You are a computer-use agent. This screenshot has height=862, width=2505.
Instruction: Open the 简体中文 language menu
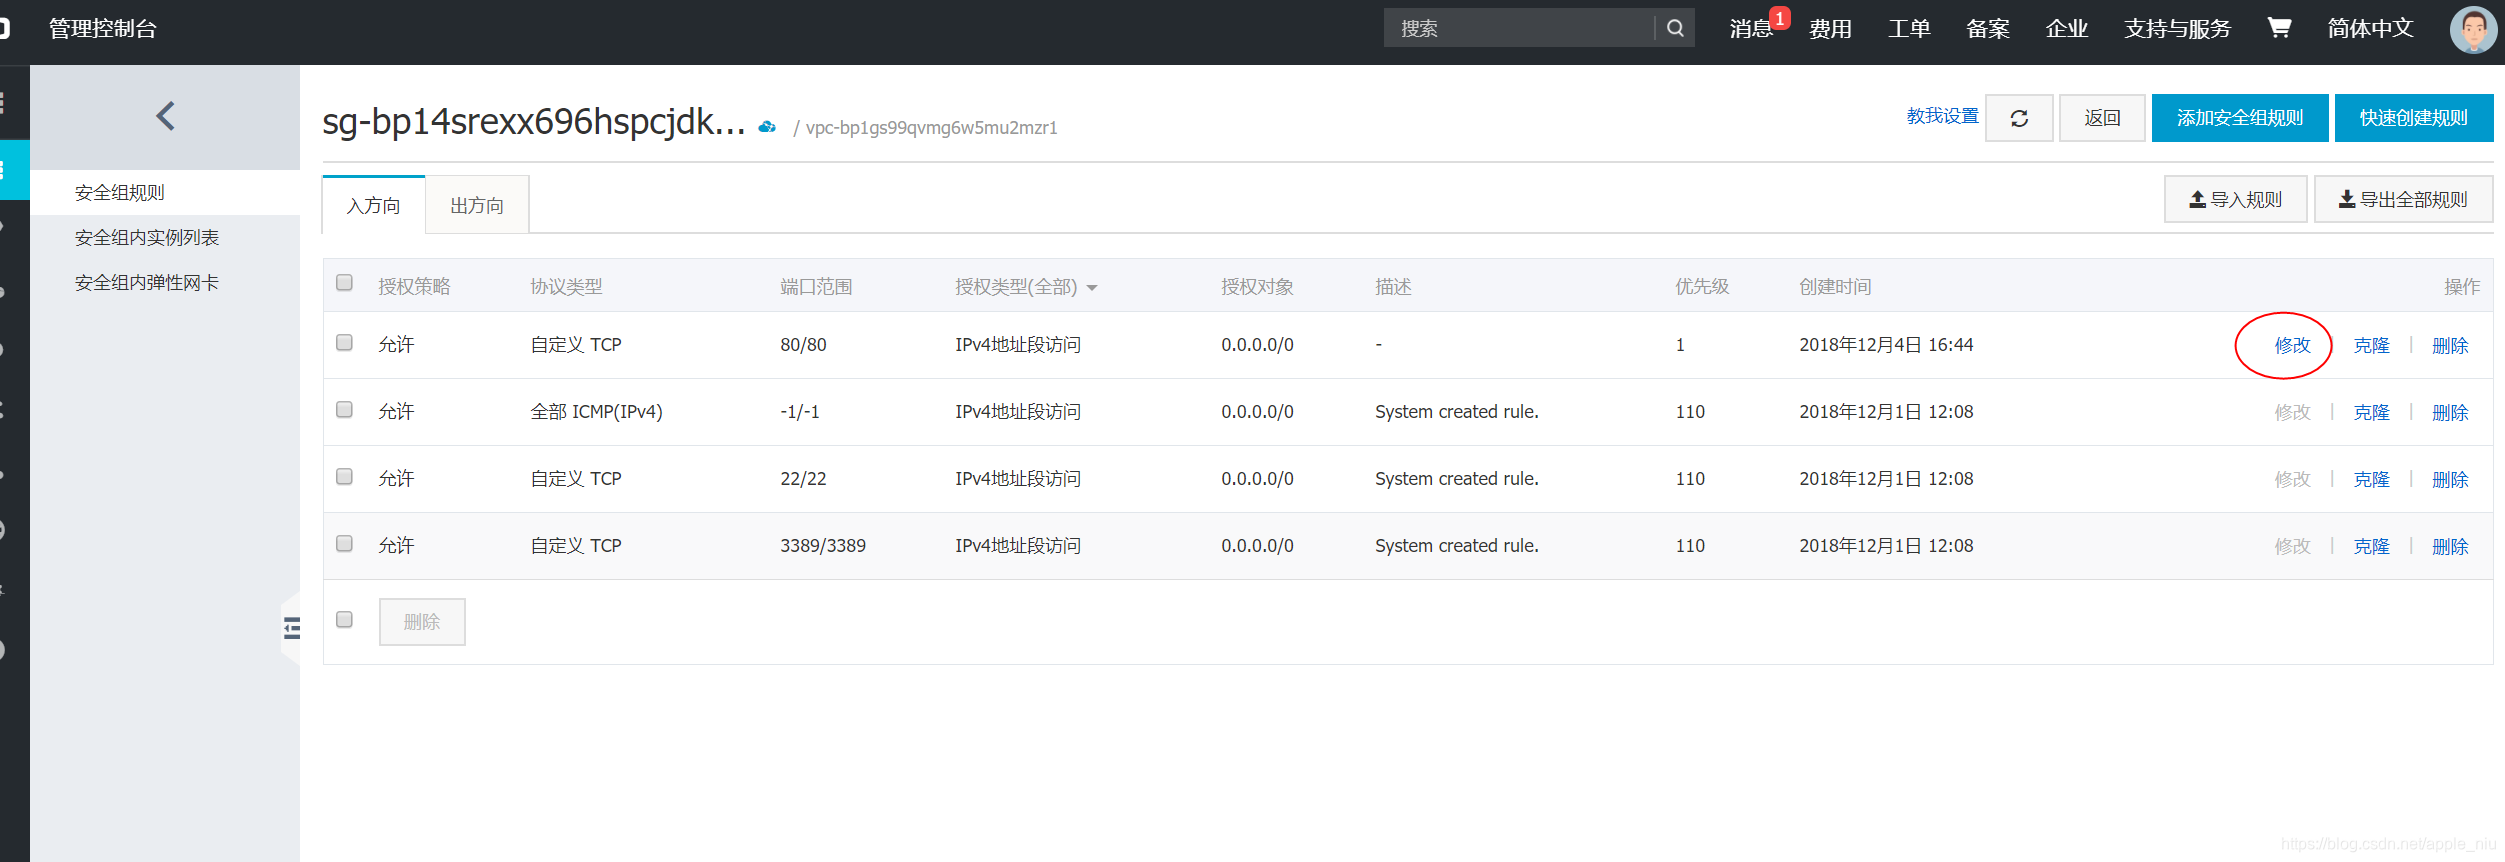pos(2370,28)
